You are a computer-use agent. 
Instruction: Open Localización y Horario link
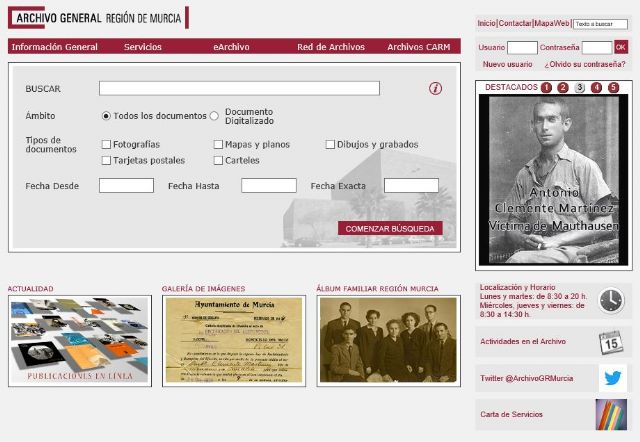(x=518, y=287)
